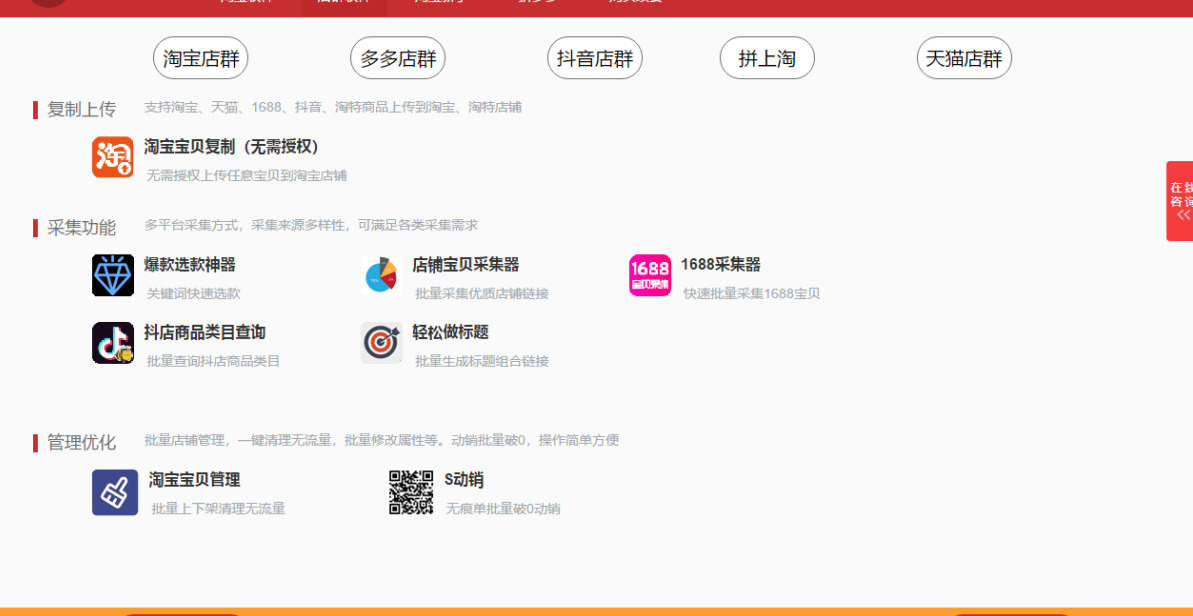Viewport: 1193px width, 616px height.
Task: Click description 批量采集优质店铺链接
Action: (x=482, y=294)
